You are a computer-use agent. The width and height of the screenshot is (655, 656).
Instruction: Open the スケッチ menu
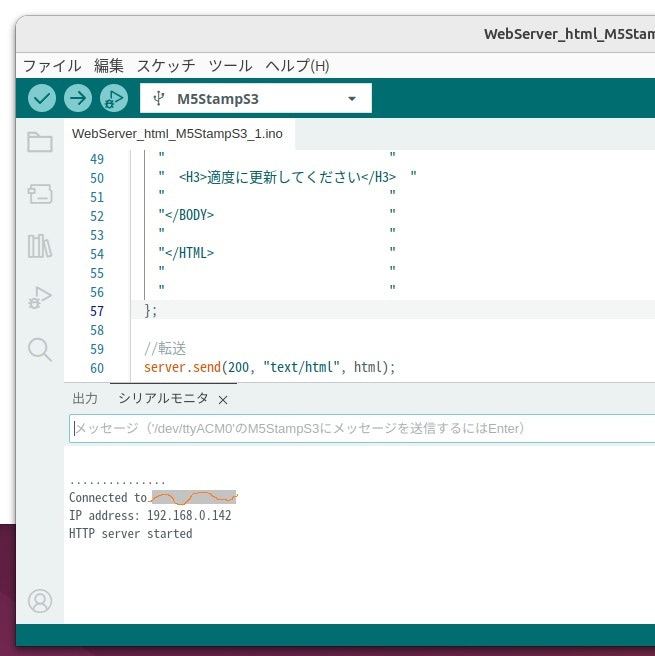(x=166, y=66)
